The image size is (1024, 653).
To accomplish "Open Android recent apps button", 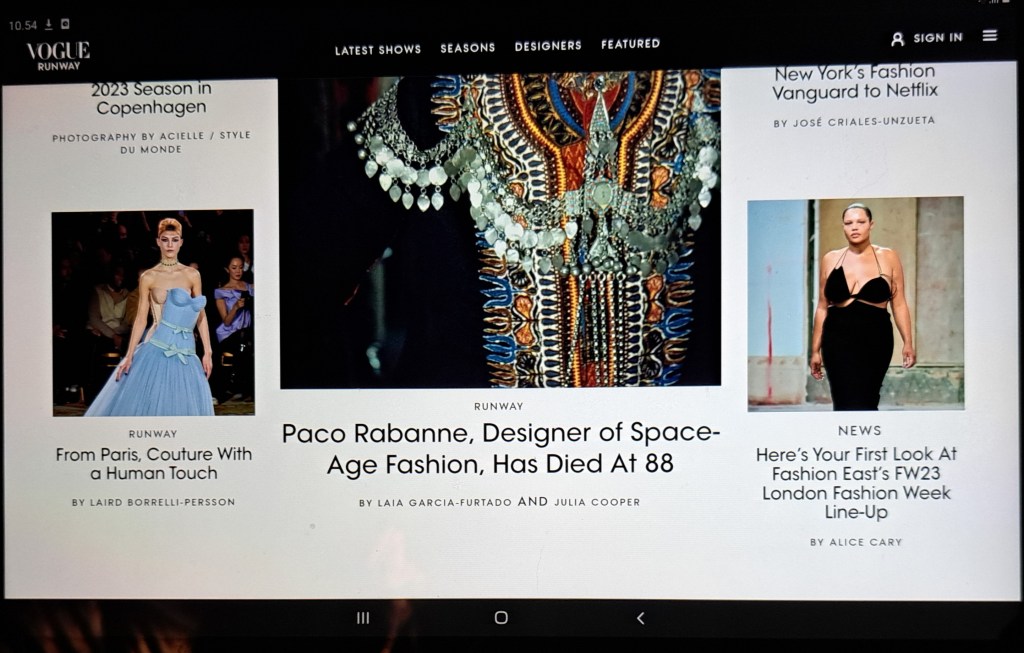I will 363,618.
